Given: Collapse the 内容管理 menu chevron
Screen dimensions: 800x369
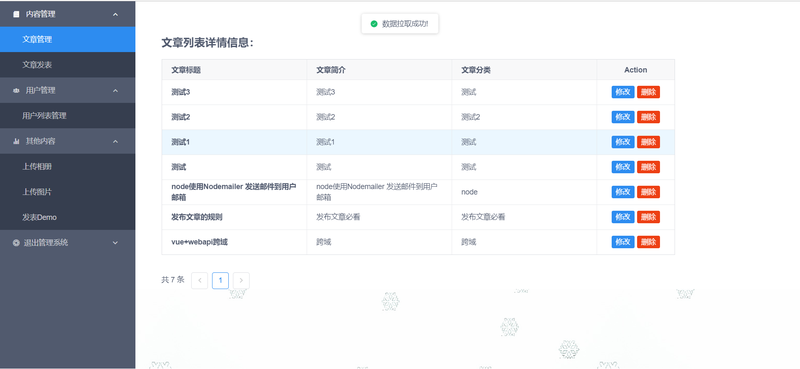Looking at the screenshot, I should pyautogui.click(x=115, y=14).
